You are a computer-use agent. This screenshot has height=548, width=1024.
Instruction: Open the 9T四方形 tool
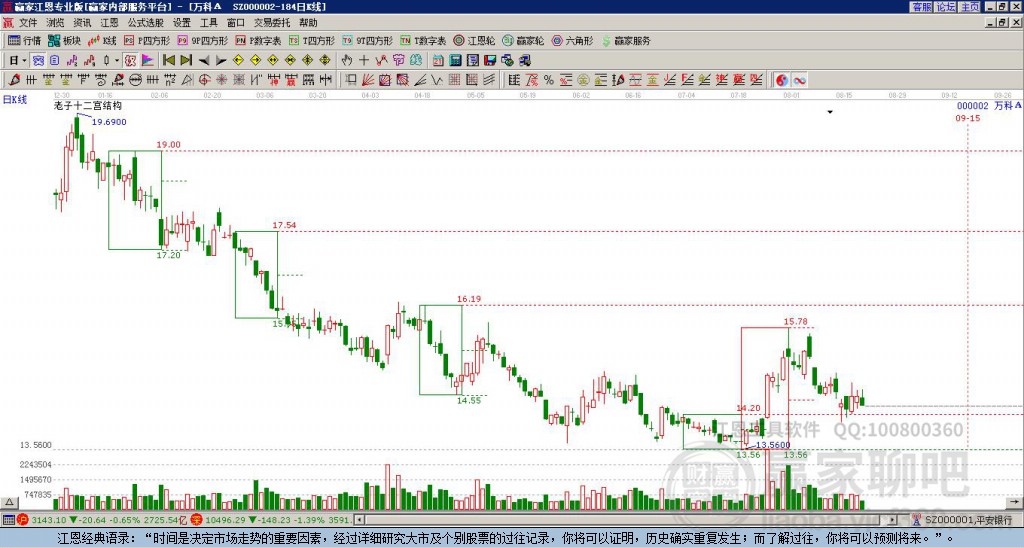tap(368, 40)
